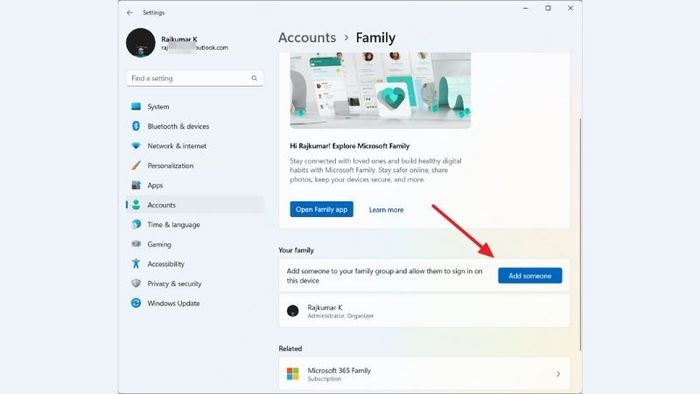This screenshot has height=394, width=700.
Task: Select the System monitor icon
Action: pos(136,106)
